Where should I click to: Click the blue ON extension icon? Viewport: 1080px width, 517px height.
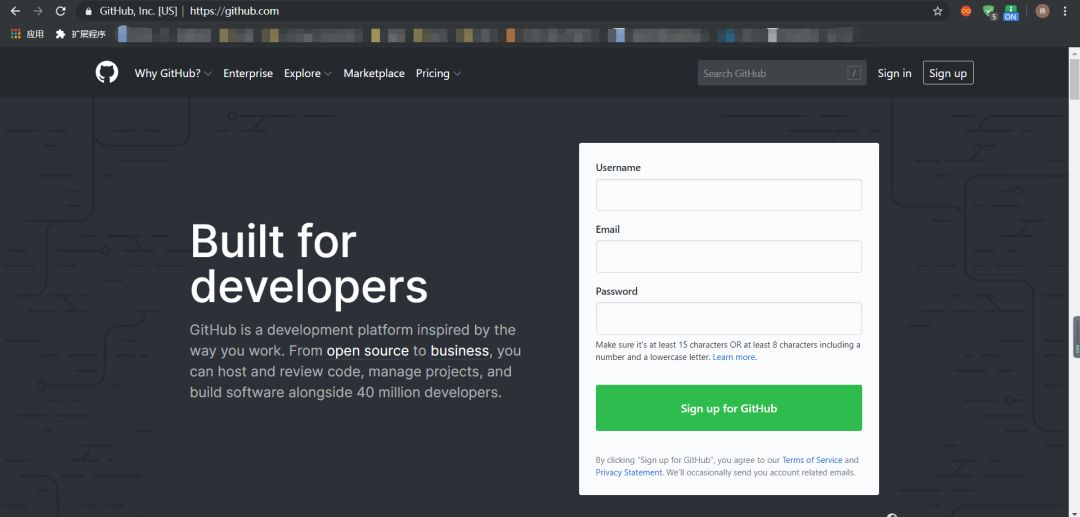point(1010,12)
